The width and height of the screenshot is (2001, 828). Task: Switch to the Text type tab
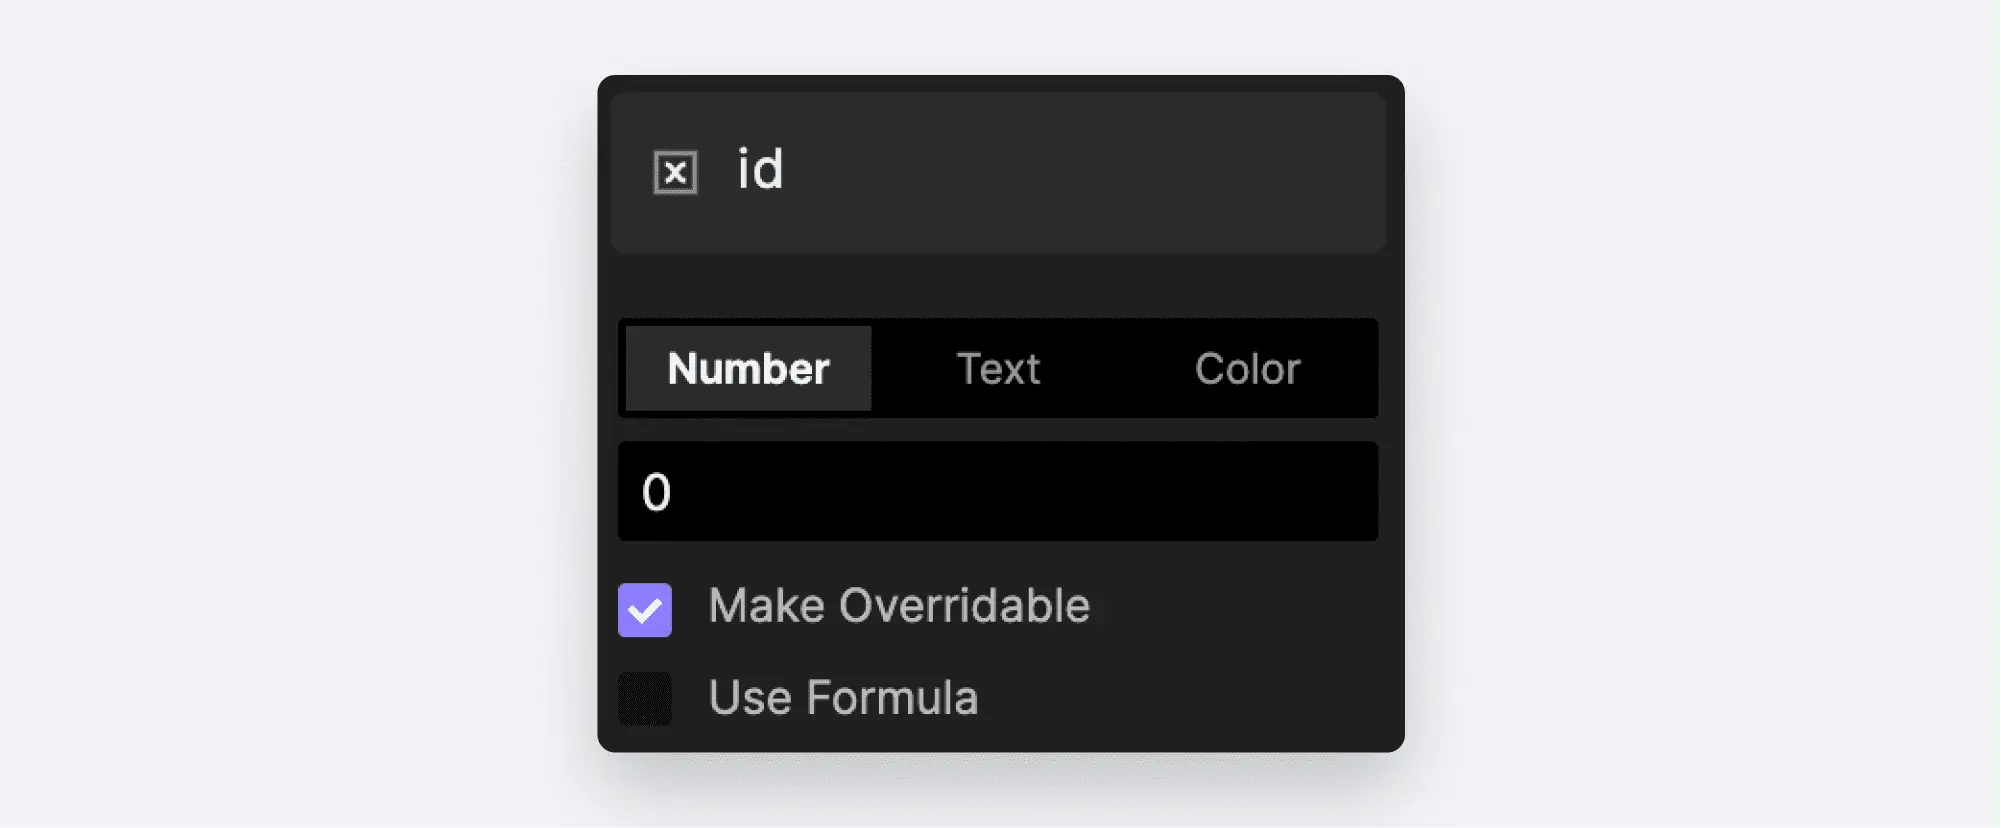(998, 368)
